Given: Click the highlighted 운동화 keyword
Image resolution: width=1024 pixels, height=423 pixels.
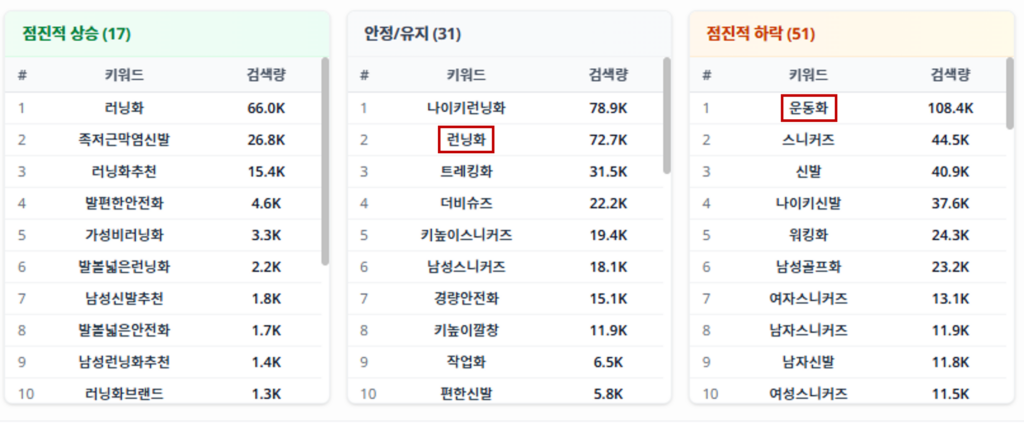Looking at the screenshot, I should click(808, 108).
